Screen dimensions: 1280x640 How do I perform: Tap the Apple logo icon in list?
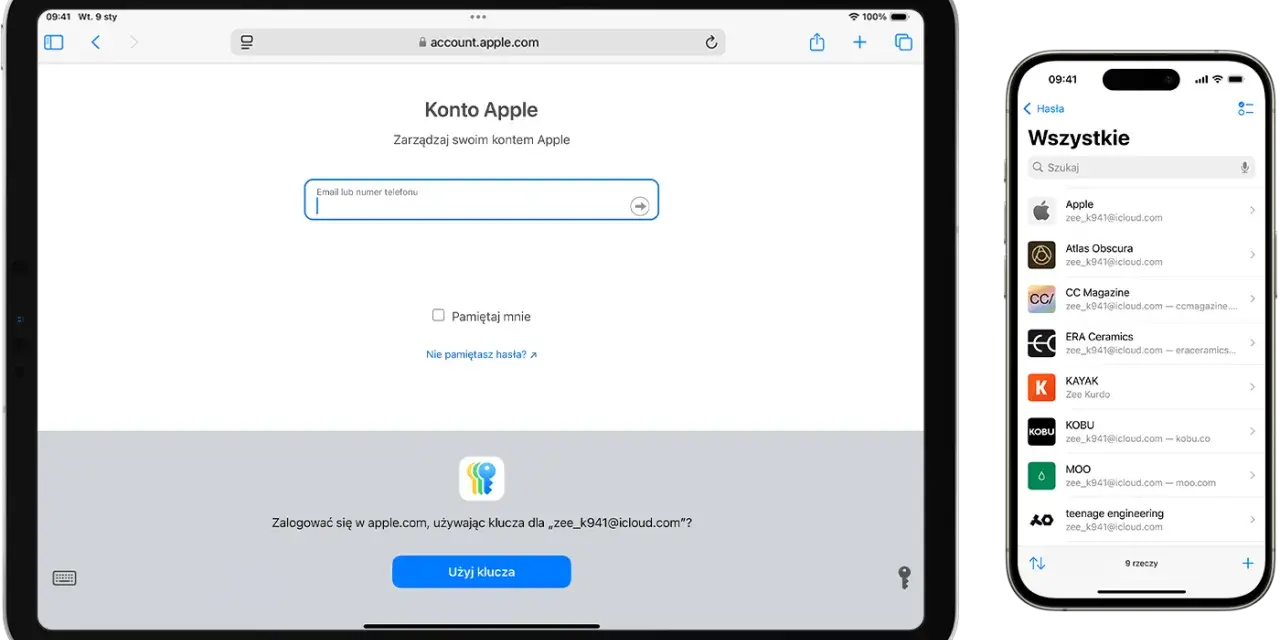coord(1042,211)
